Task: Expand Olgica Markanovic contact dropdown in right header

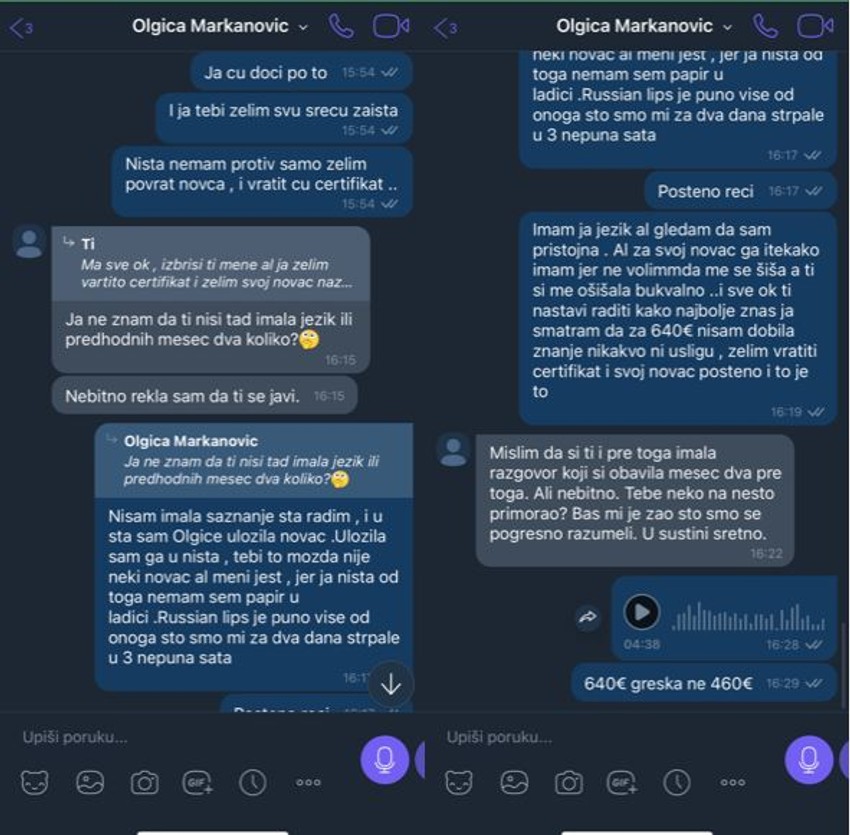Action: 728,27
